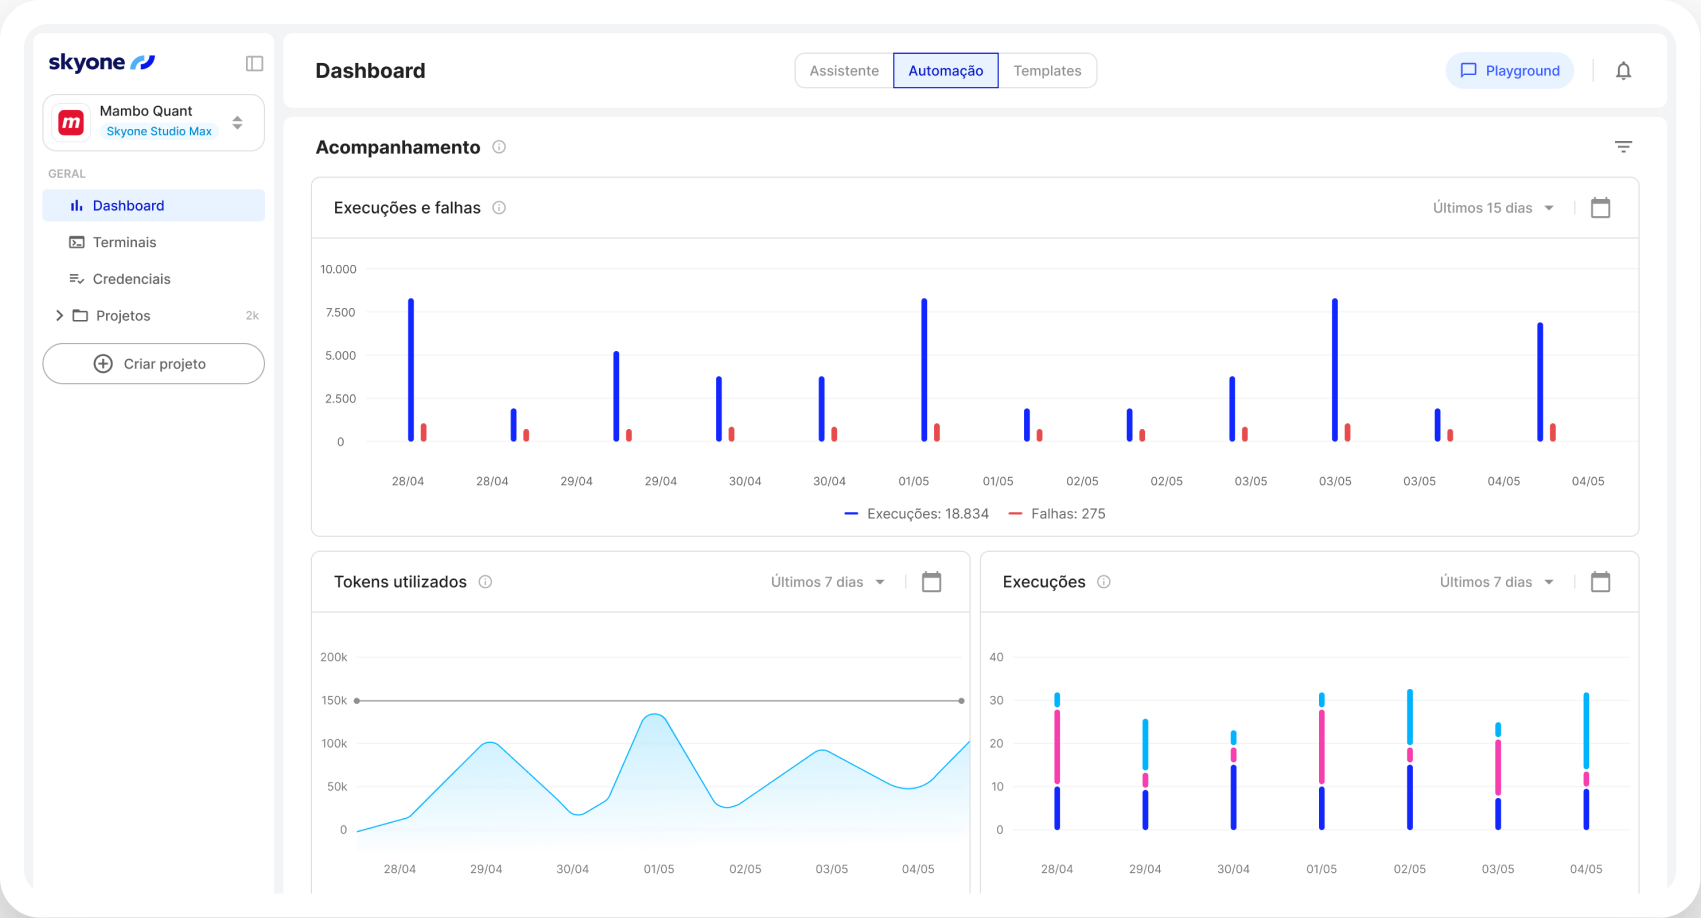Show info for Acompanhamento heading
This screenshot has width=1701, height=918.
pyautogui.click(x=499, y=147)
